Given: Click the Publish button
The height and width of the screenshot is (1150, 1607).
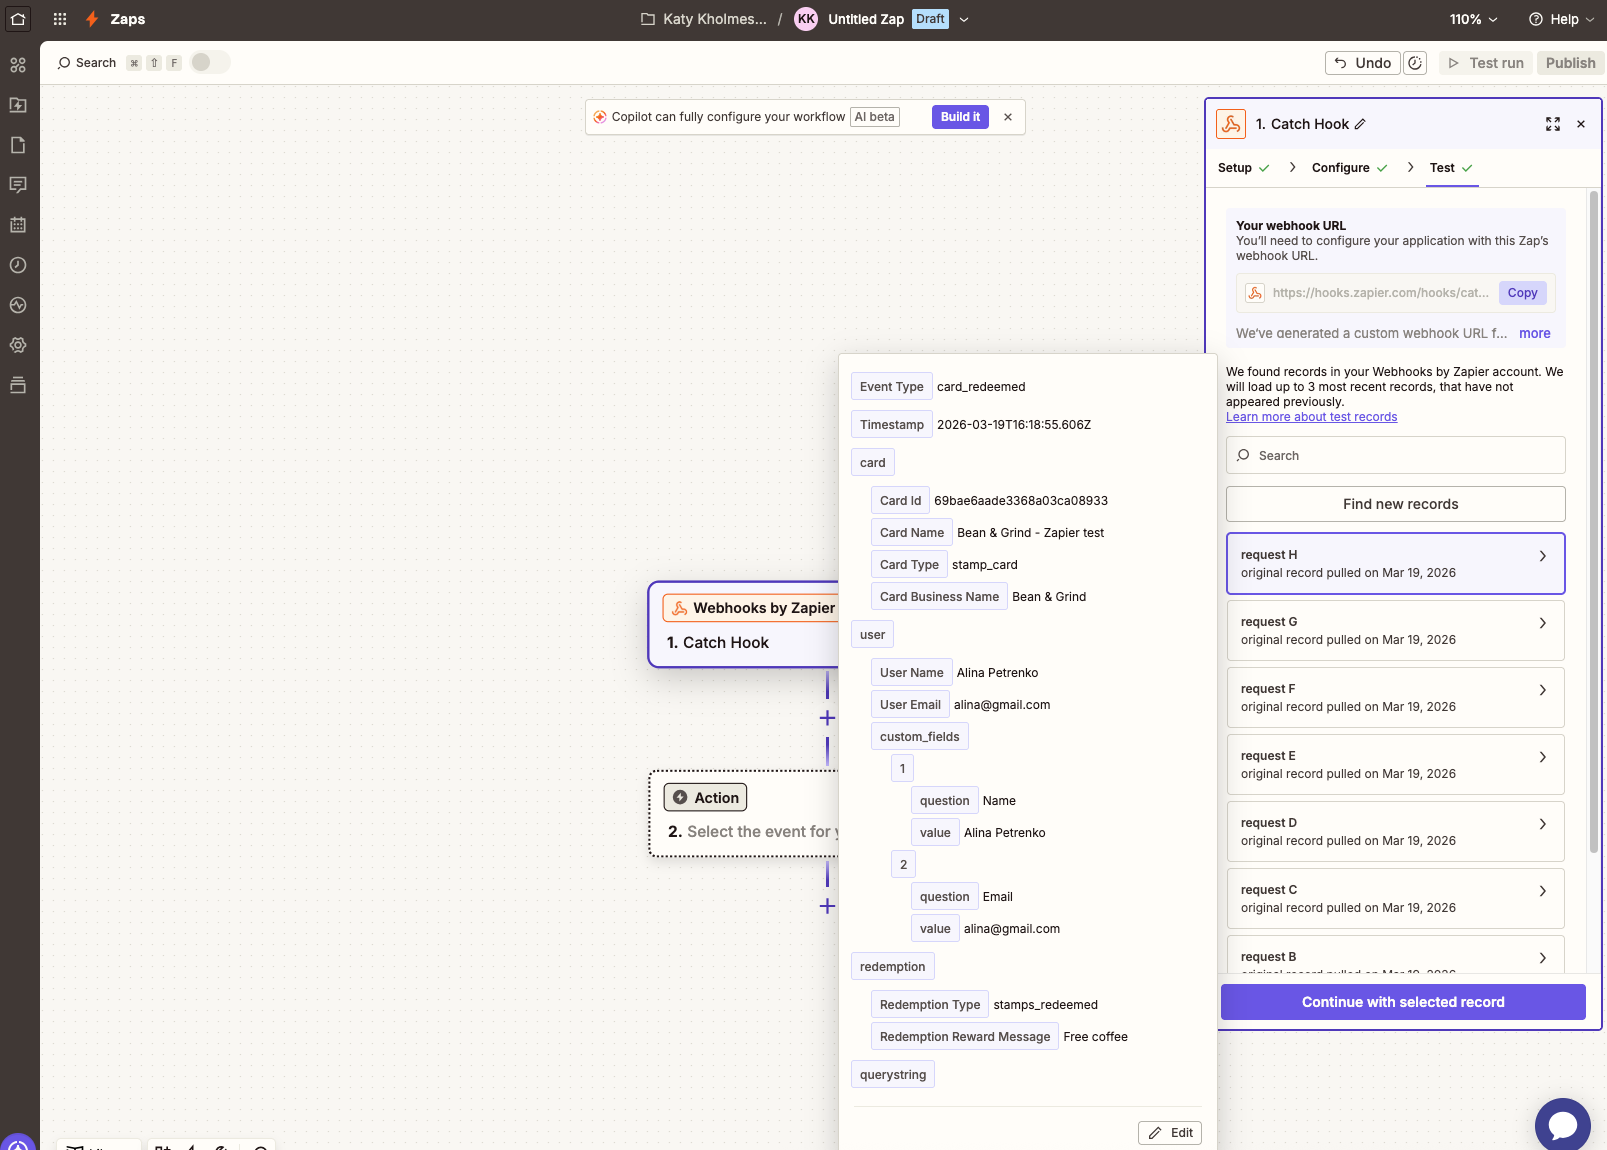Looking at the screenshot, I should (1570, 63).
